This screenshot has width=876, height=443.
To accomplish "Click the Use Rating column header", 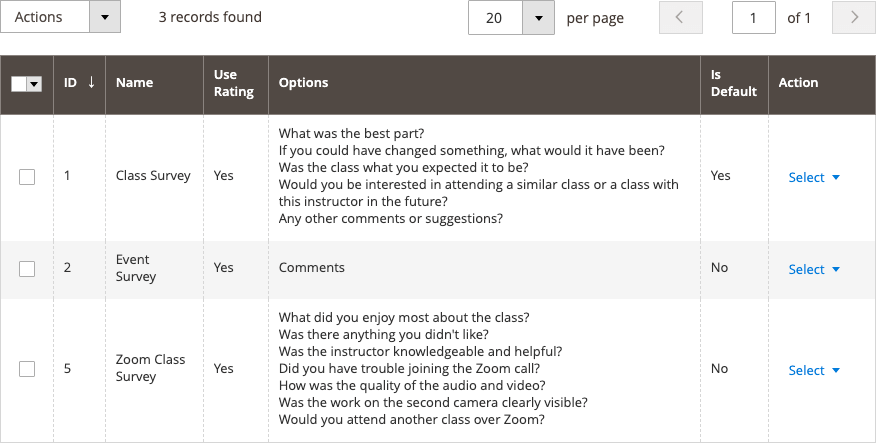I will pyautogui.click(x=234, y=83).
